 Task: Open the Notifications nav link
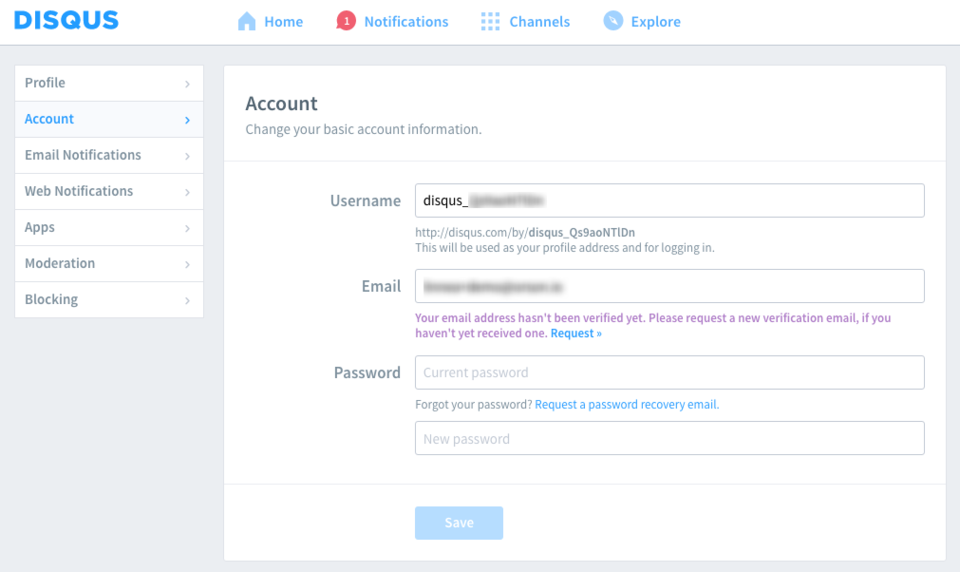[x=406, y=21]
